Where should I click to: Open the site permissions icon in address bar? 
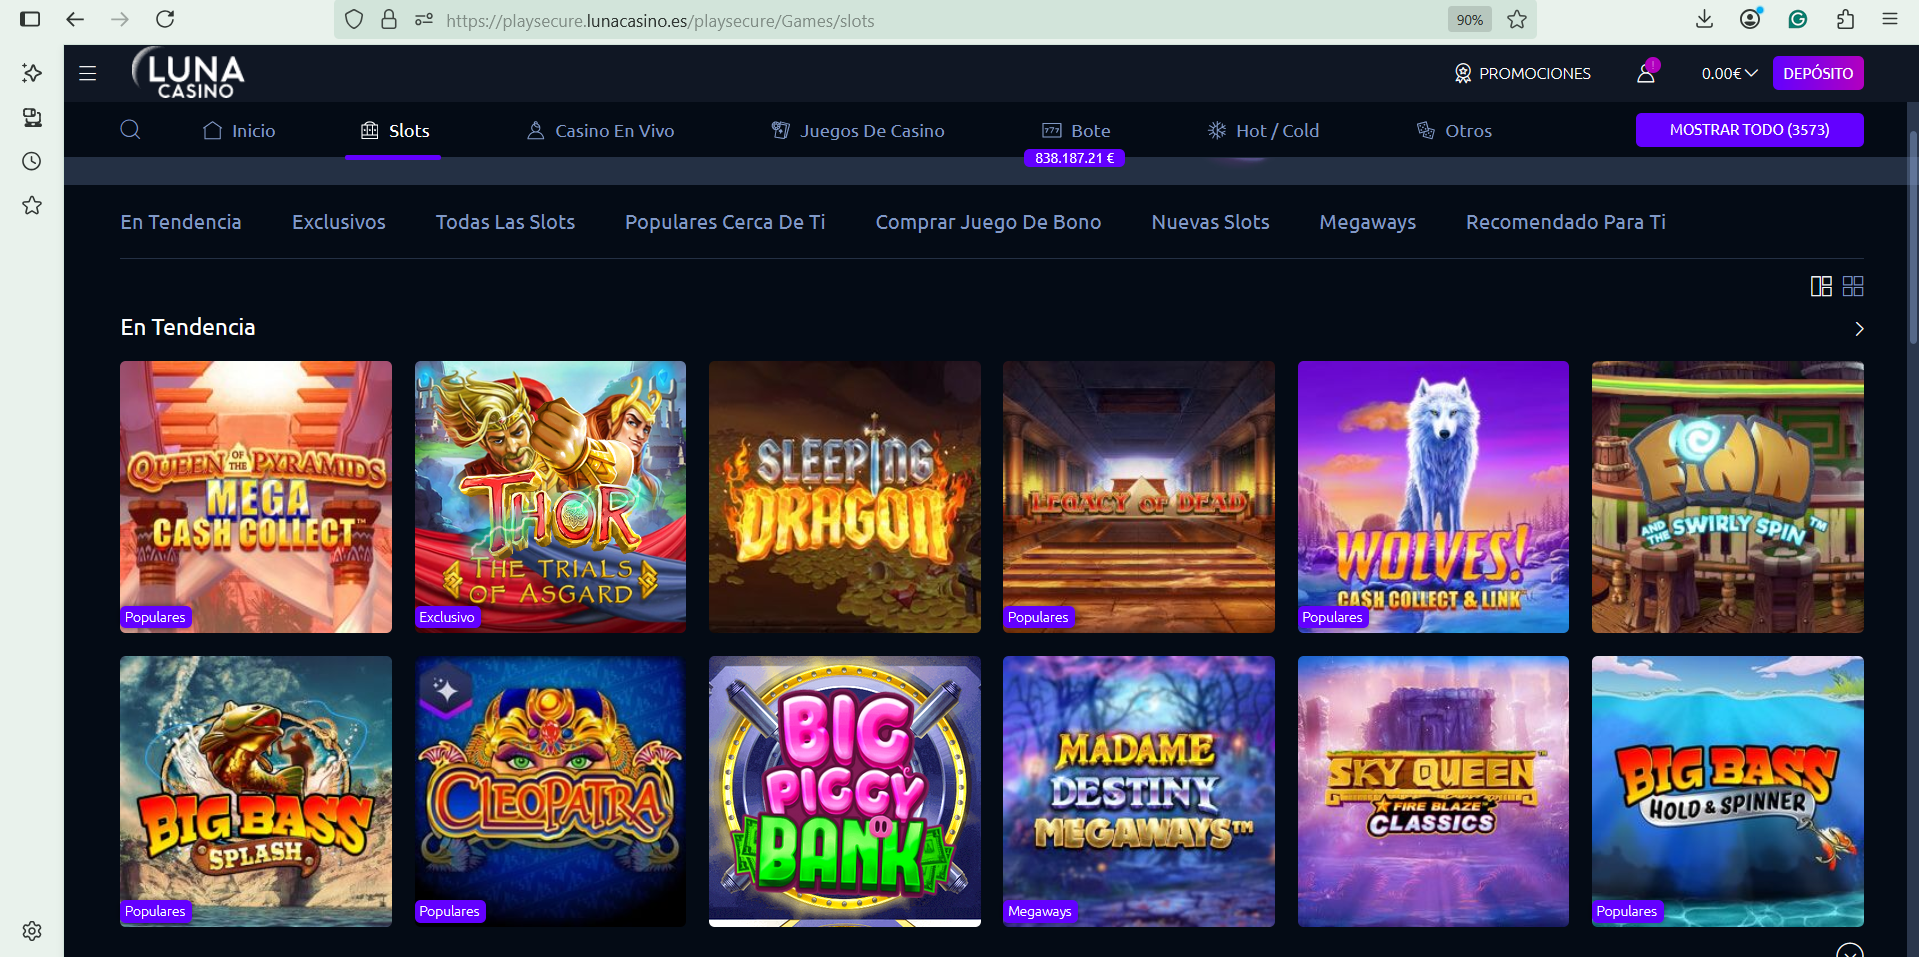tap(424, 20)
